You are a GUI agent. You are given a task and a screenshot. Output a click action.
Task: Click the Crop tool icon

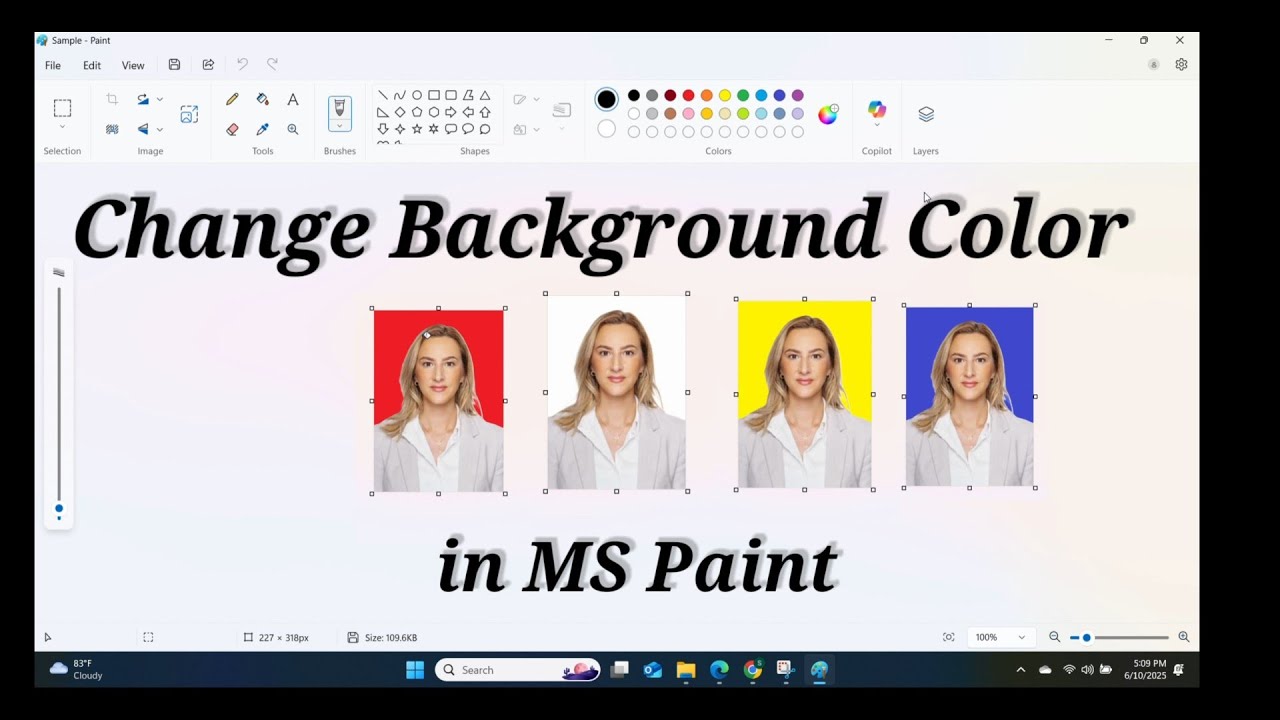tap(112, 99)
